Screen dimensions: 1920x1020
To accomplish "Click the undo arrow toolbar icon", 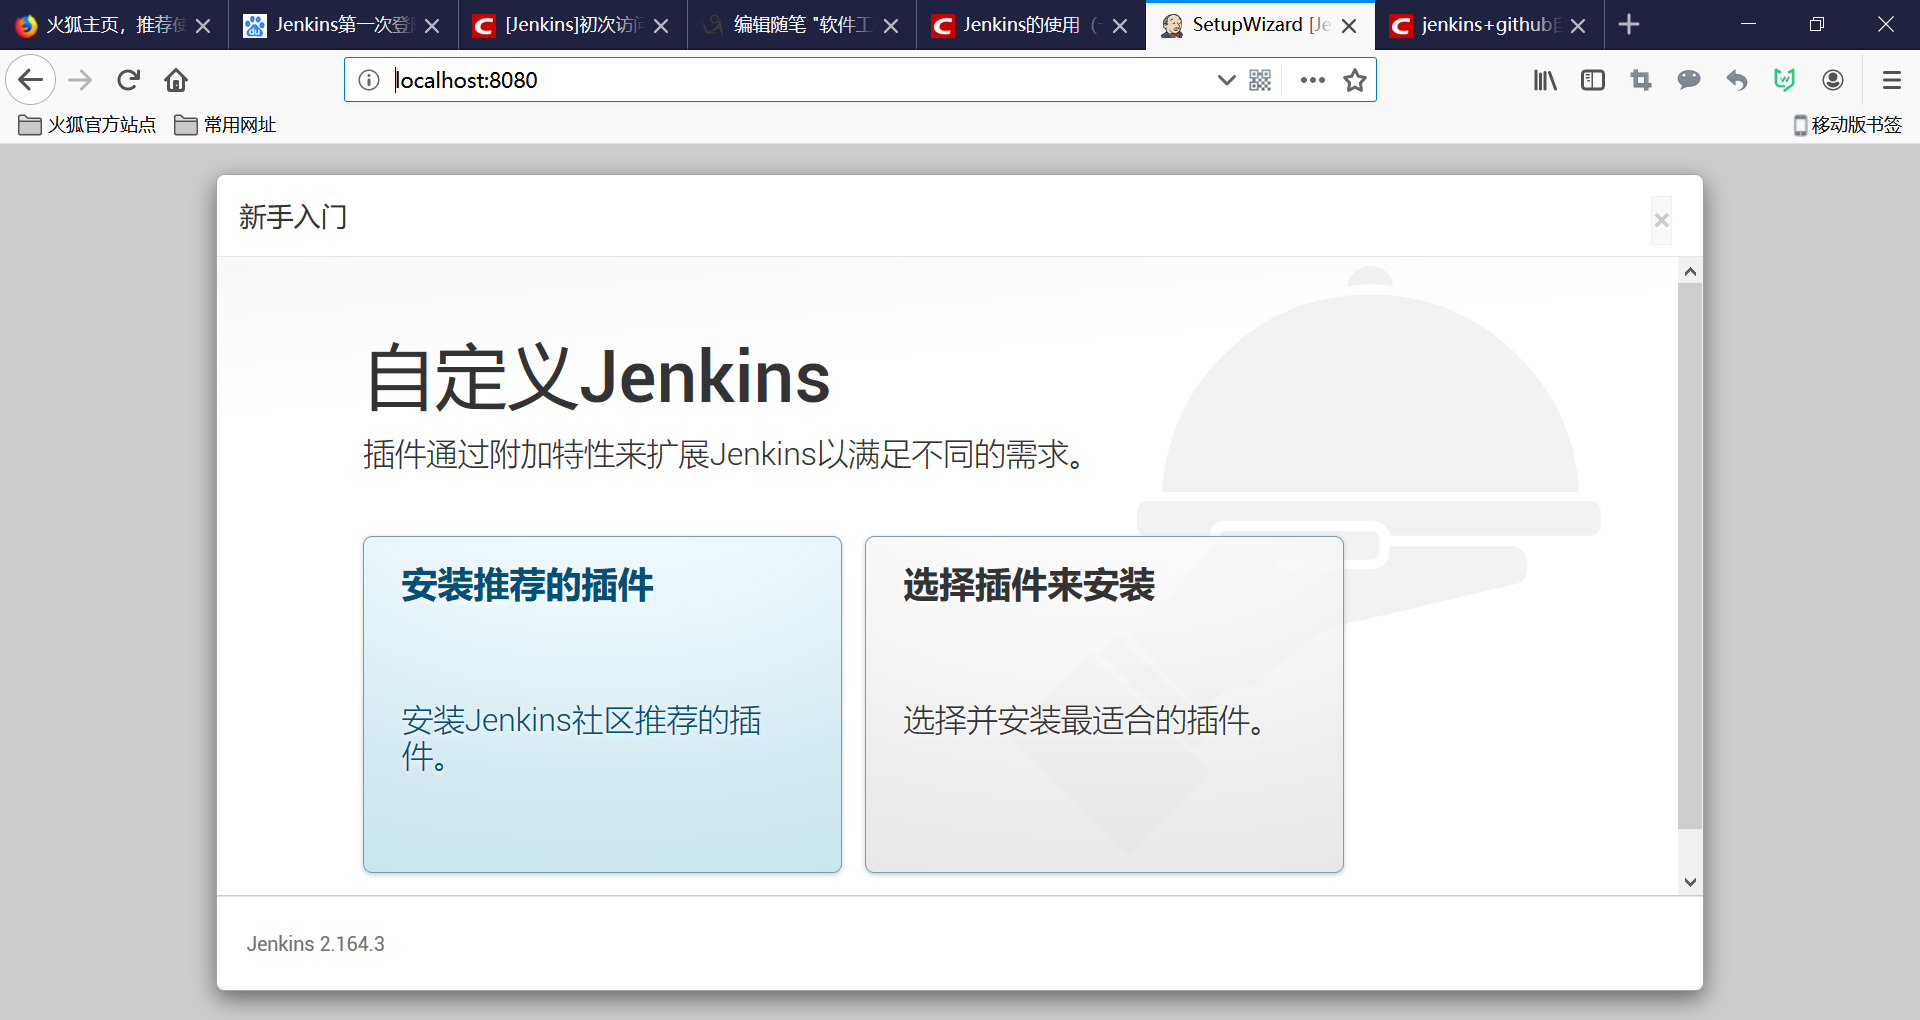I will (x=1737, y=80).
